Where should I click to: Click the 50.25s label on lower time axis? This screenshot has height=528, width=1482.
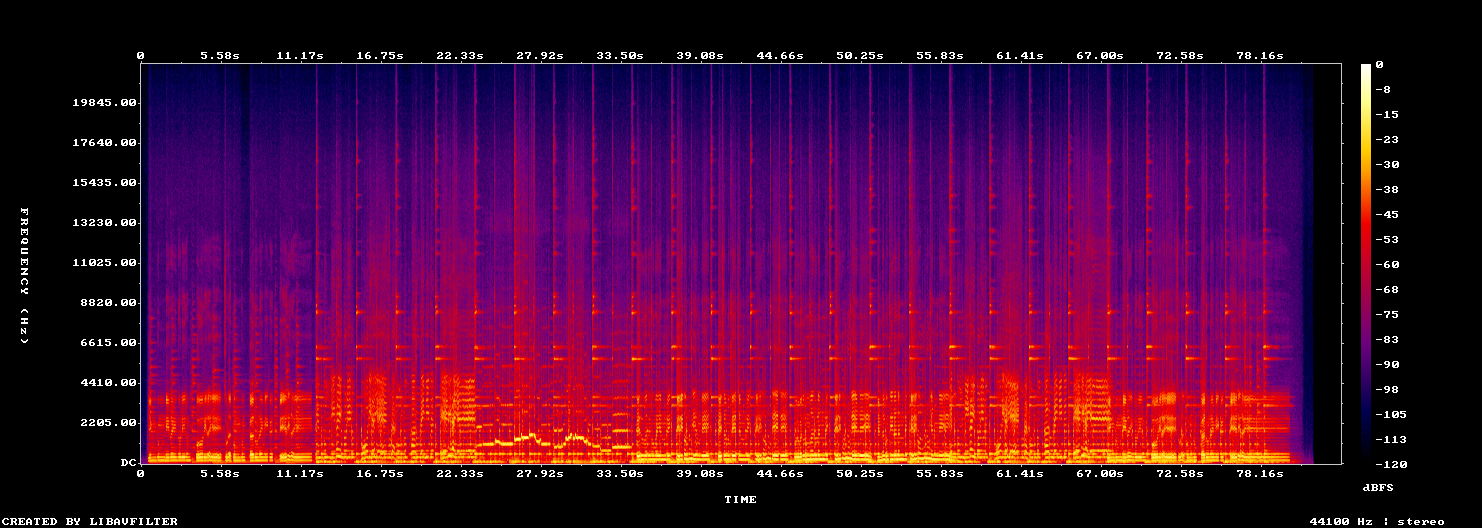pos(860,474)
